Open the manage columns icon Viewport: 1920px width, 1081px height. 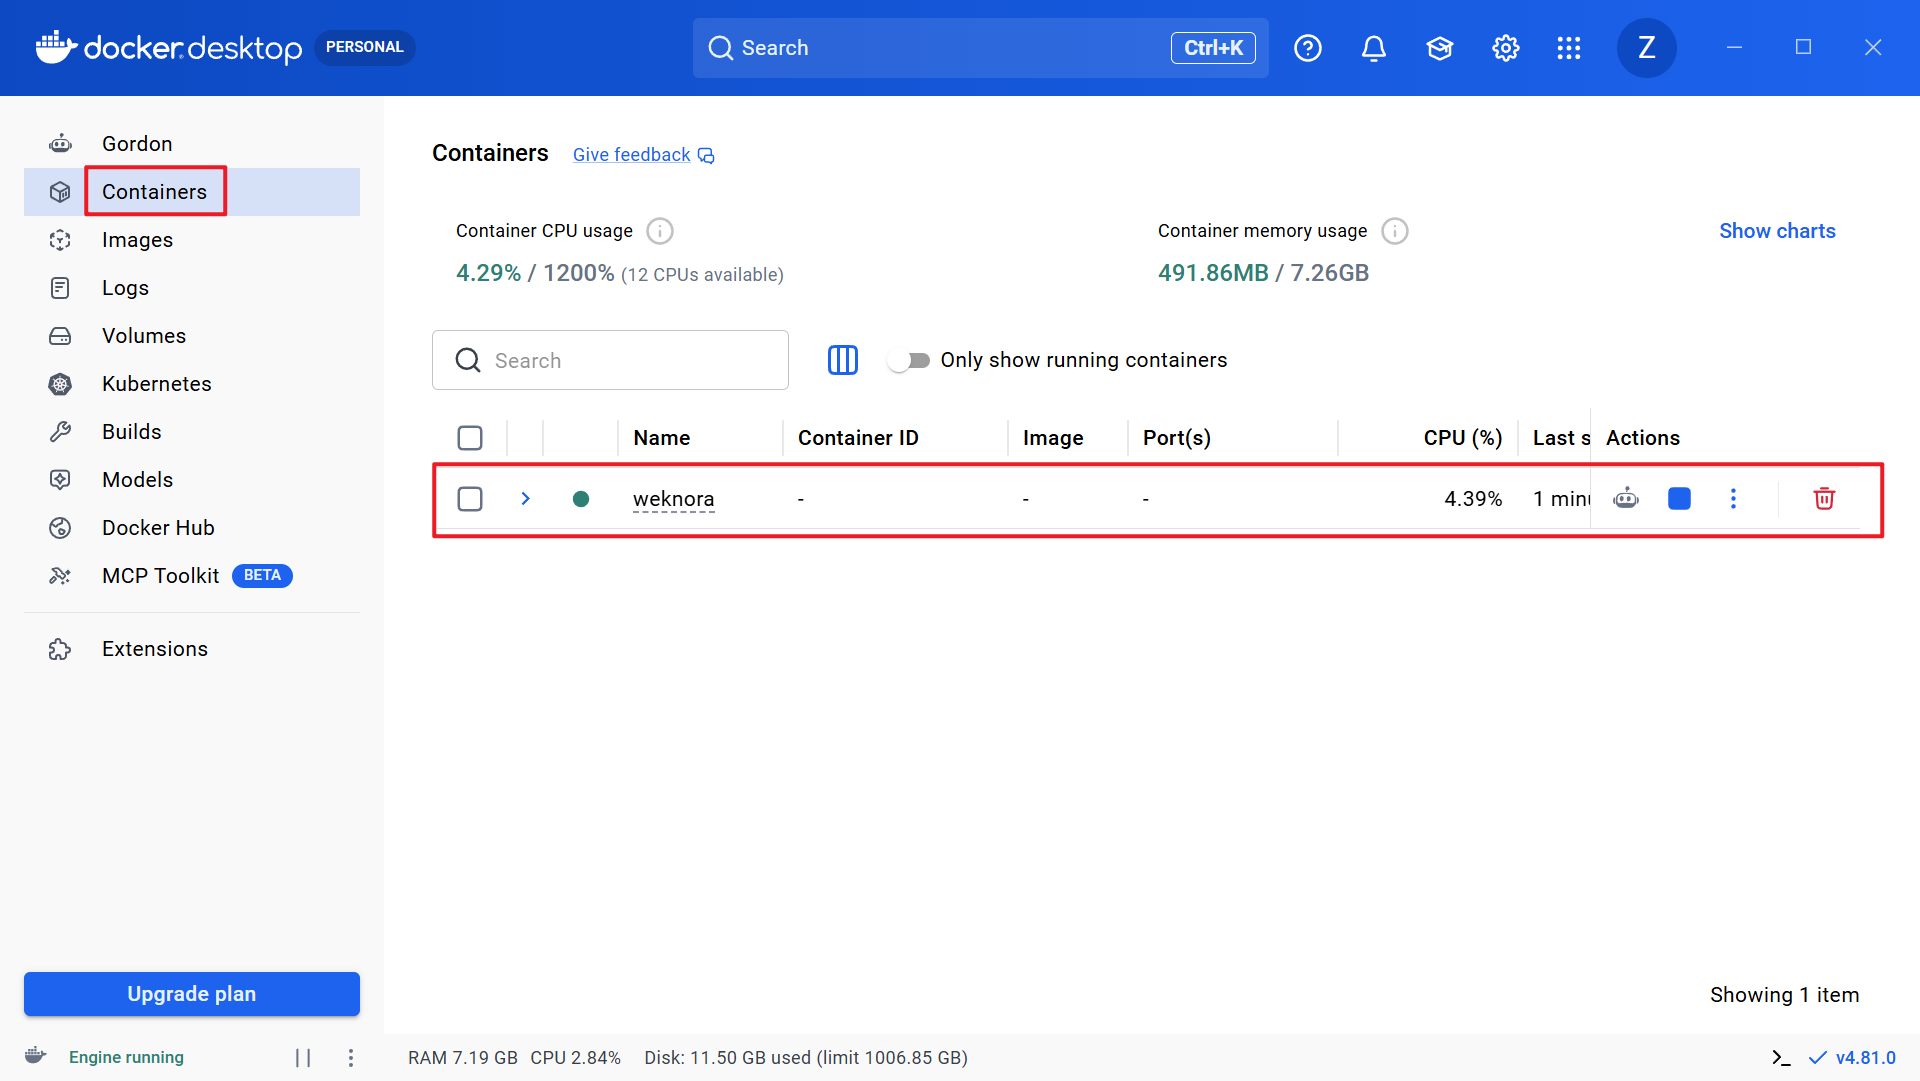(x=843, y=360)
